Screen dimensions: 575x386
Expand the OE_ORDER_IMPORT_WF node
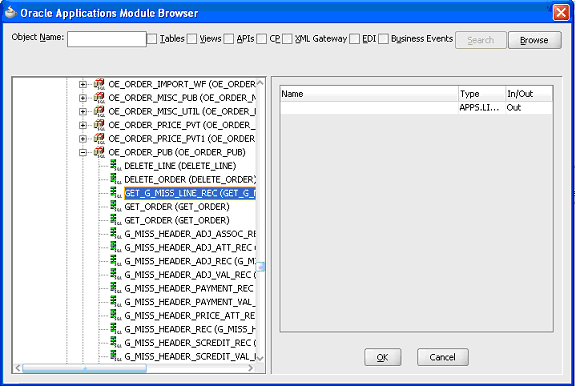point(83,85)
